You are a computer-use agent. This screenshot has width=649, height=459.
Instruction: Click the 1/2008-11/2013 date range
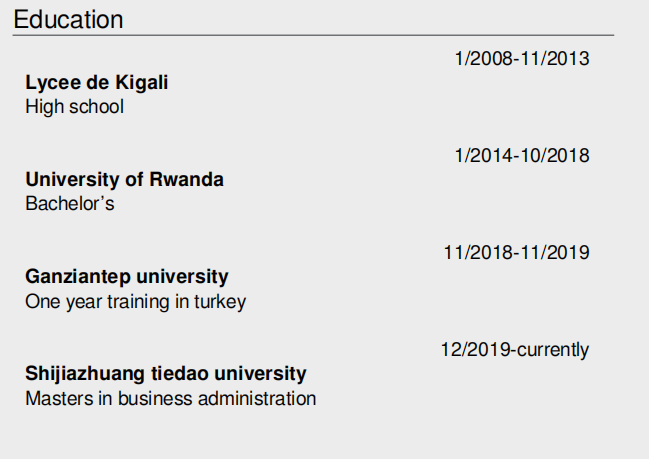(x=521, y=59)
